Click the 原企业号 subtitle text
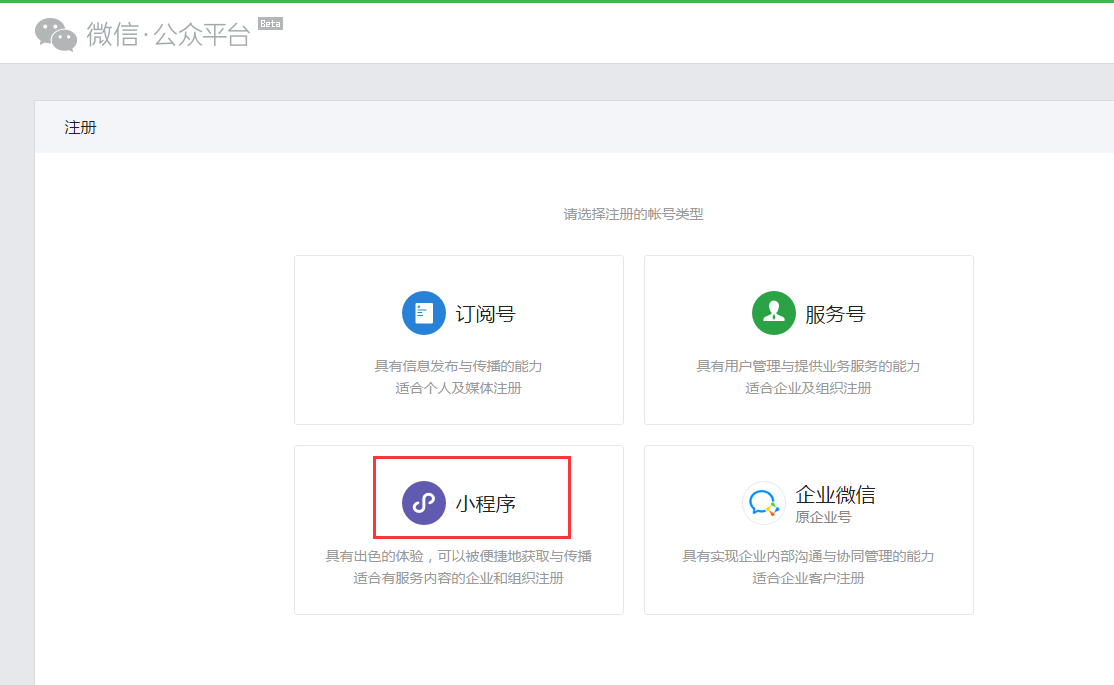The image size is (1114, 685). click(823, 518)
